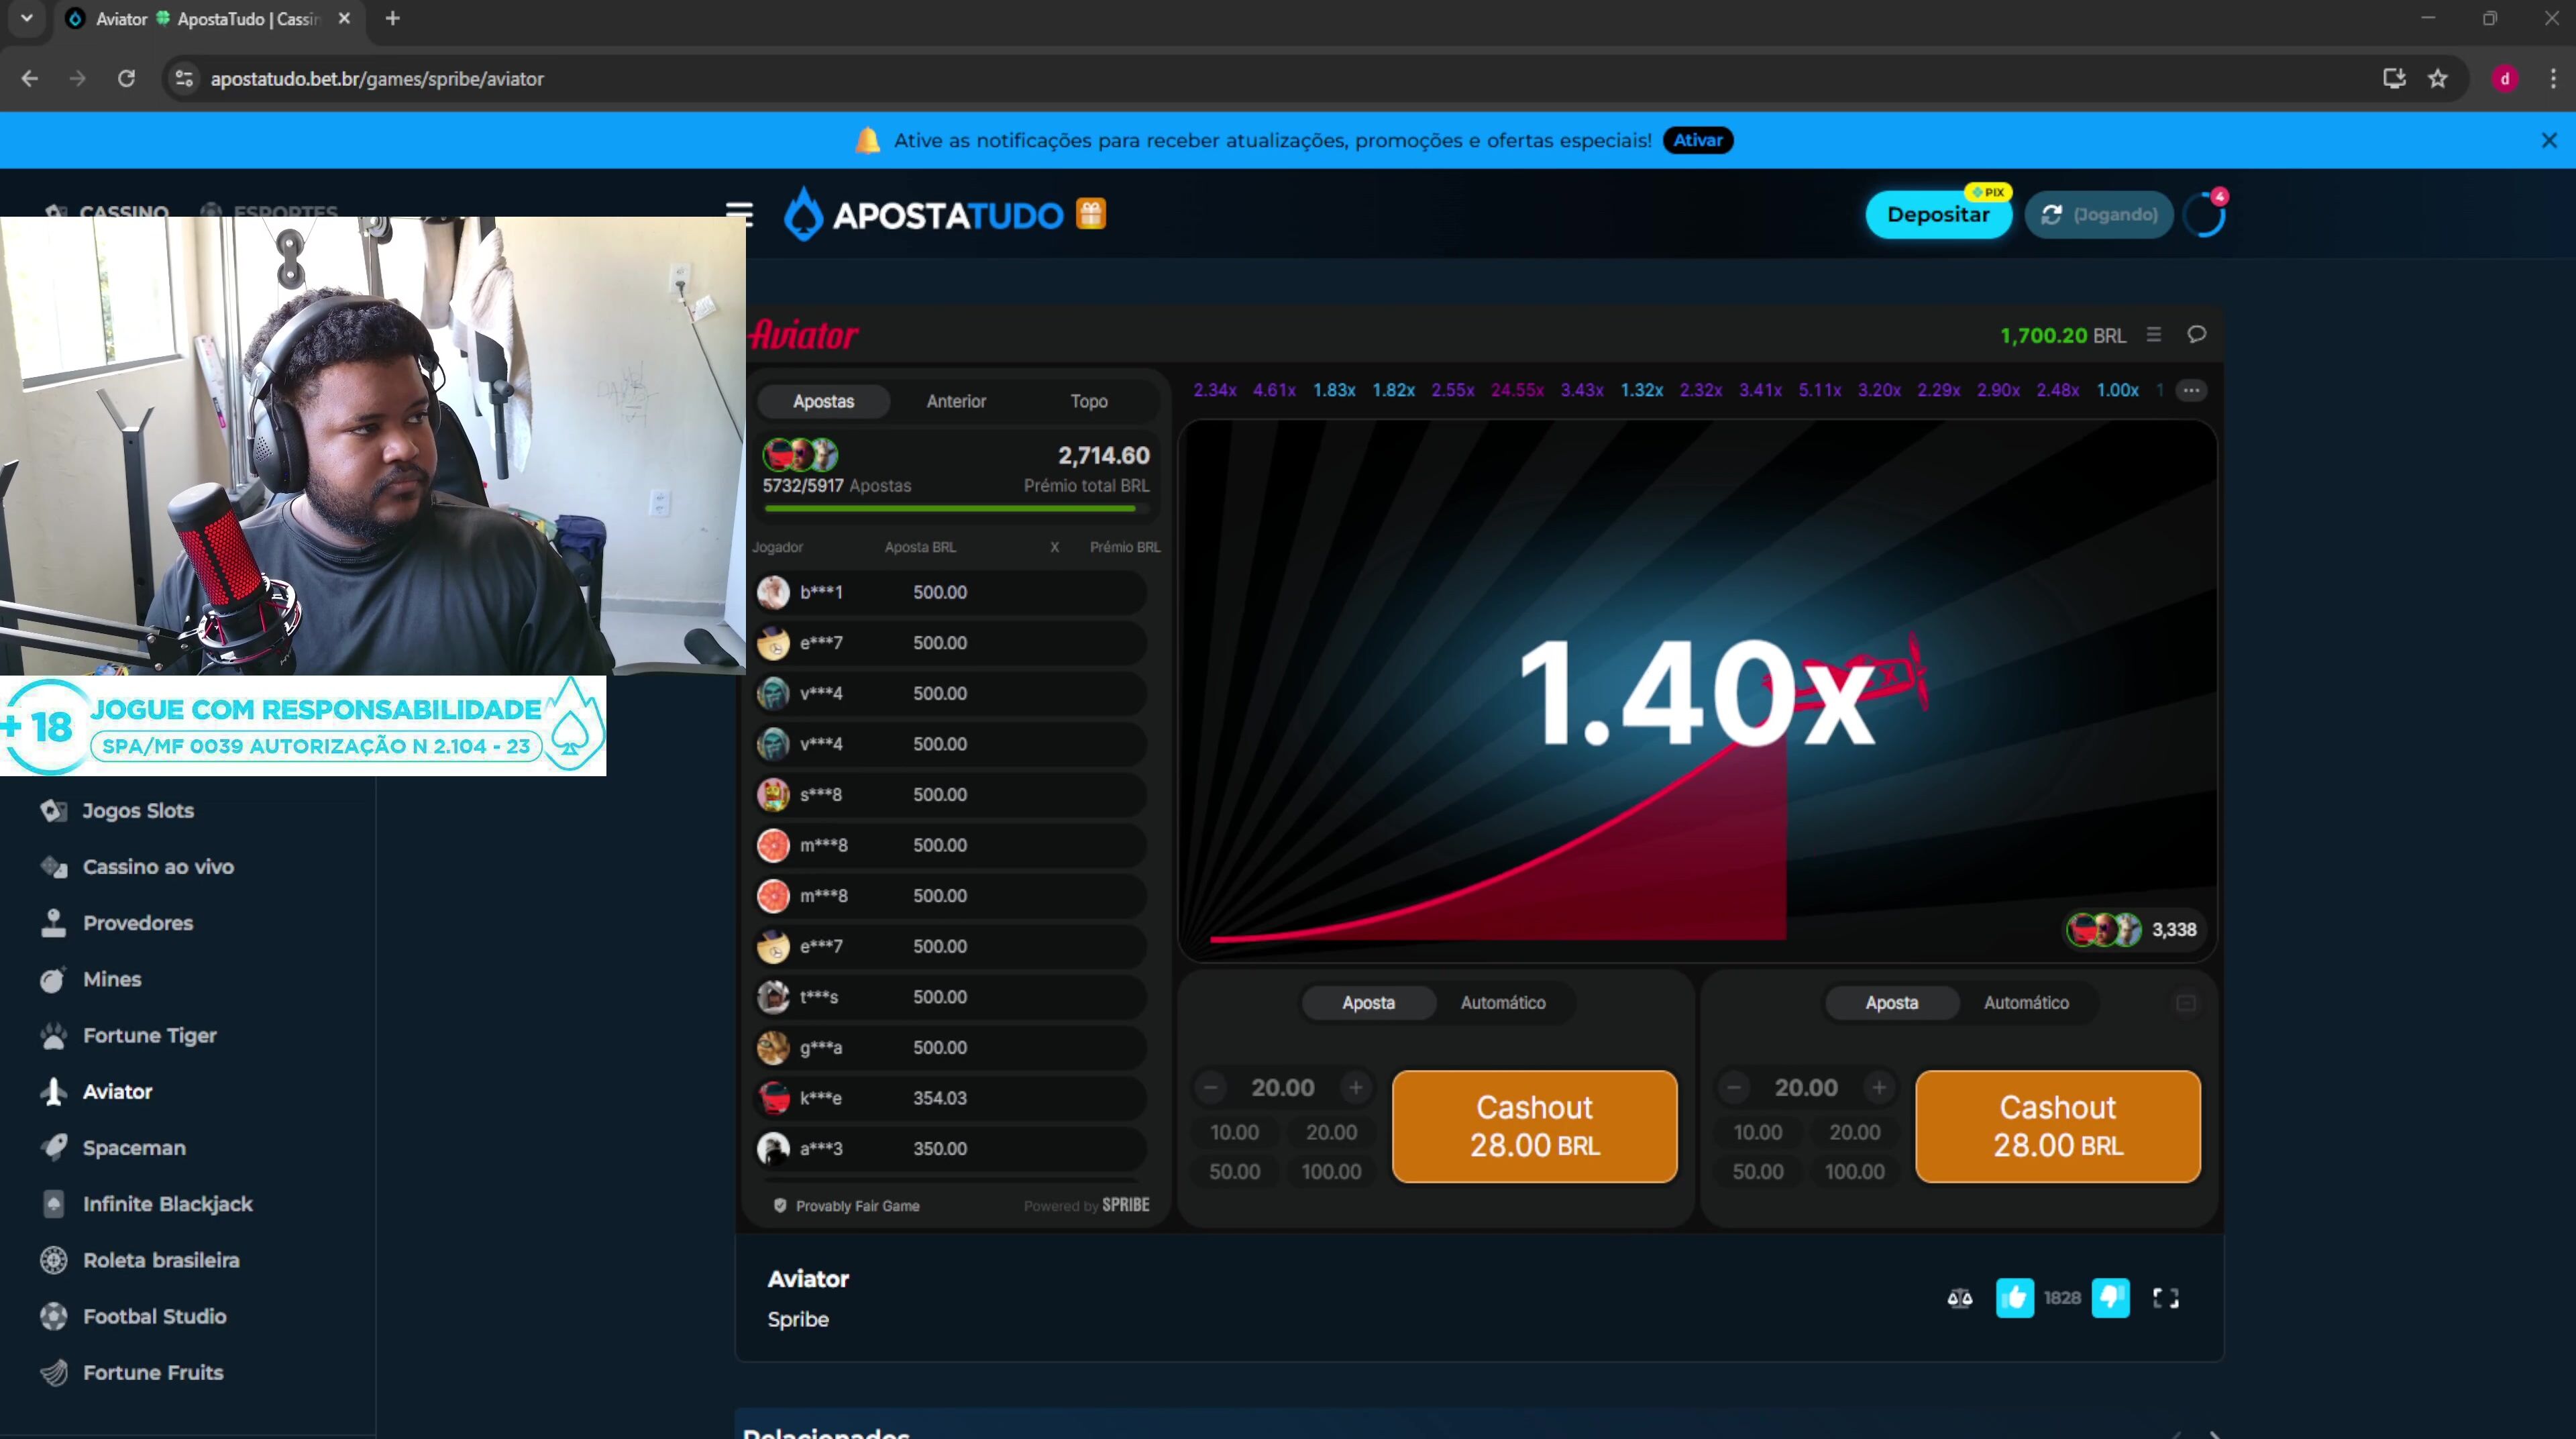Click the Depositar button
Image resolution: width=2576 pixels, height=1439 pixels.
coord(1938,214)
